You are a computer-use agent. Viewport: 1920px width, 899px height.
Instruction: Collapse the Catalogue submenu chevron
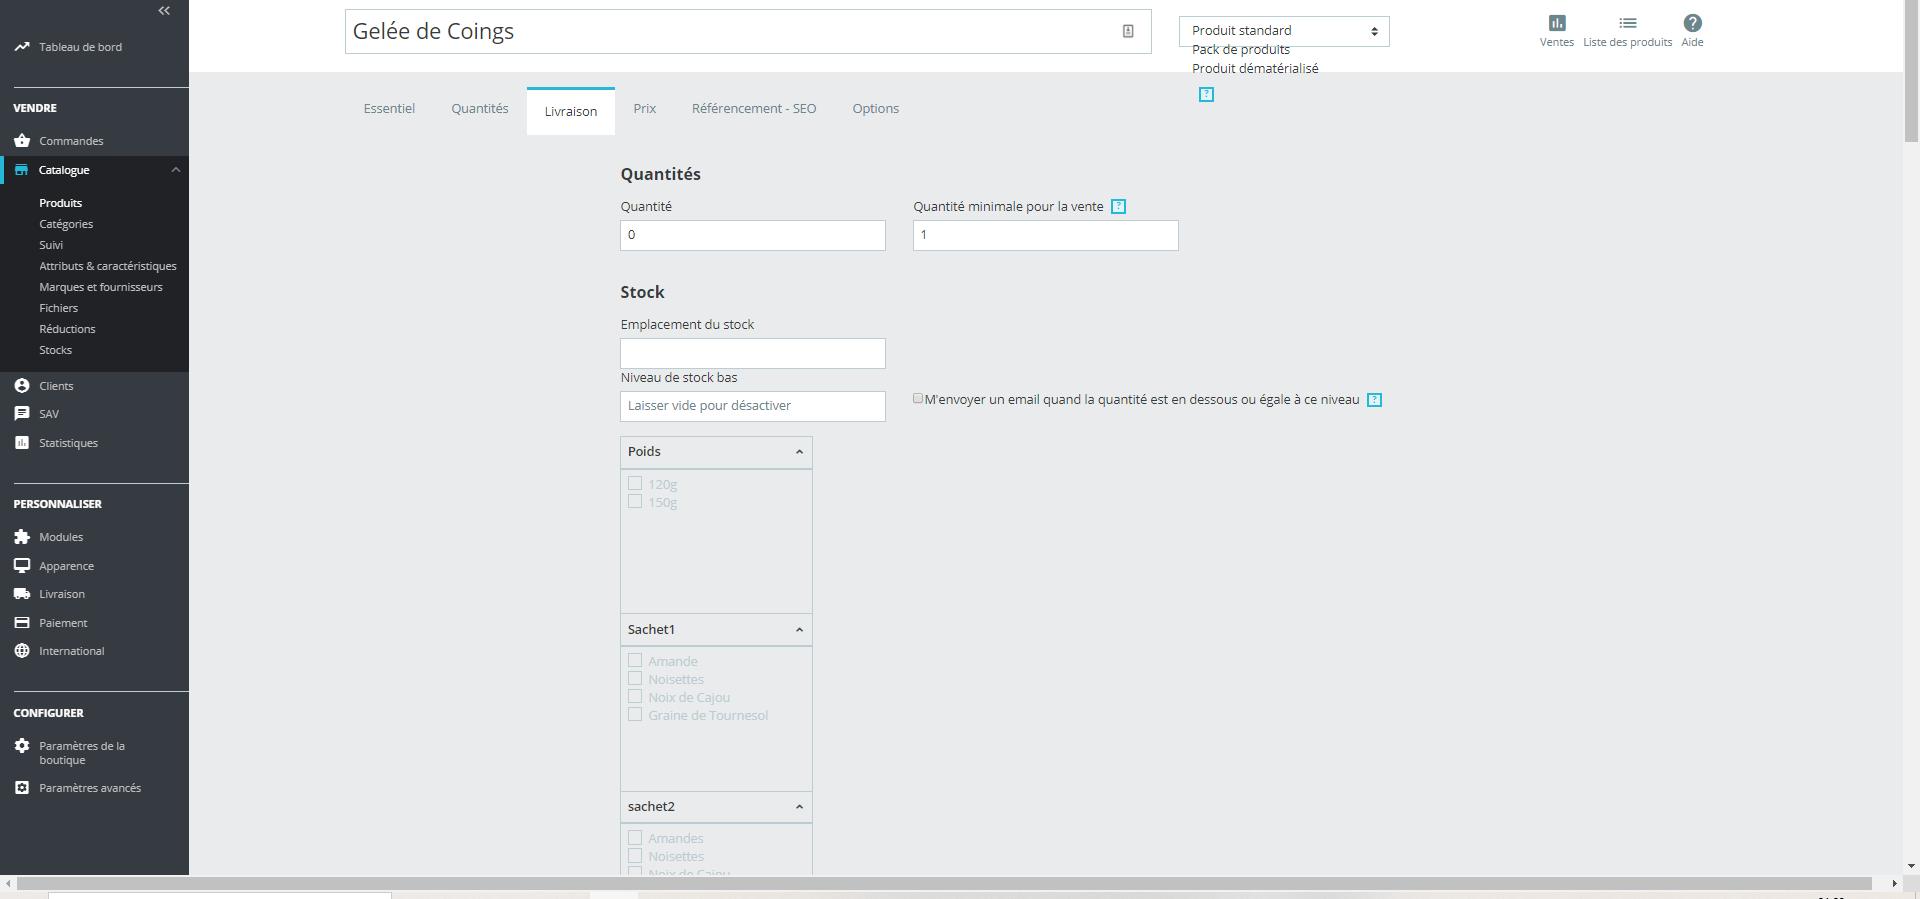tap(176, 170)
